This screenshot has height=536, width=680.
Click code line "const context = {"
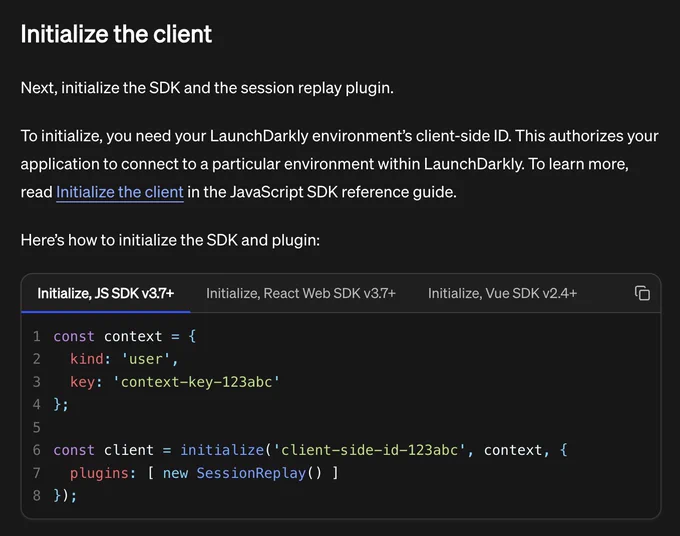coord(125,337)
